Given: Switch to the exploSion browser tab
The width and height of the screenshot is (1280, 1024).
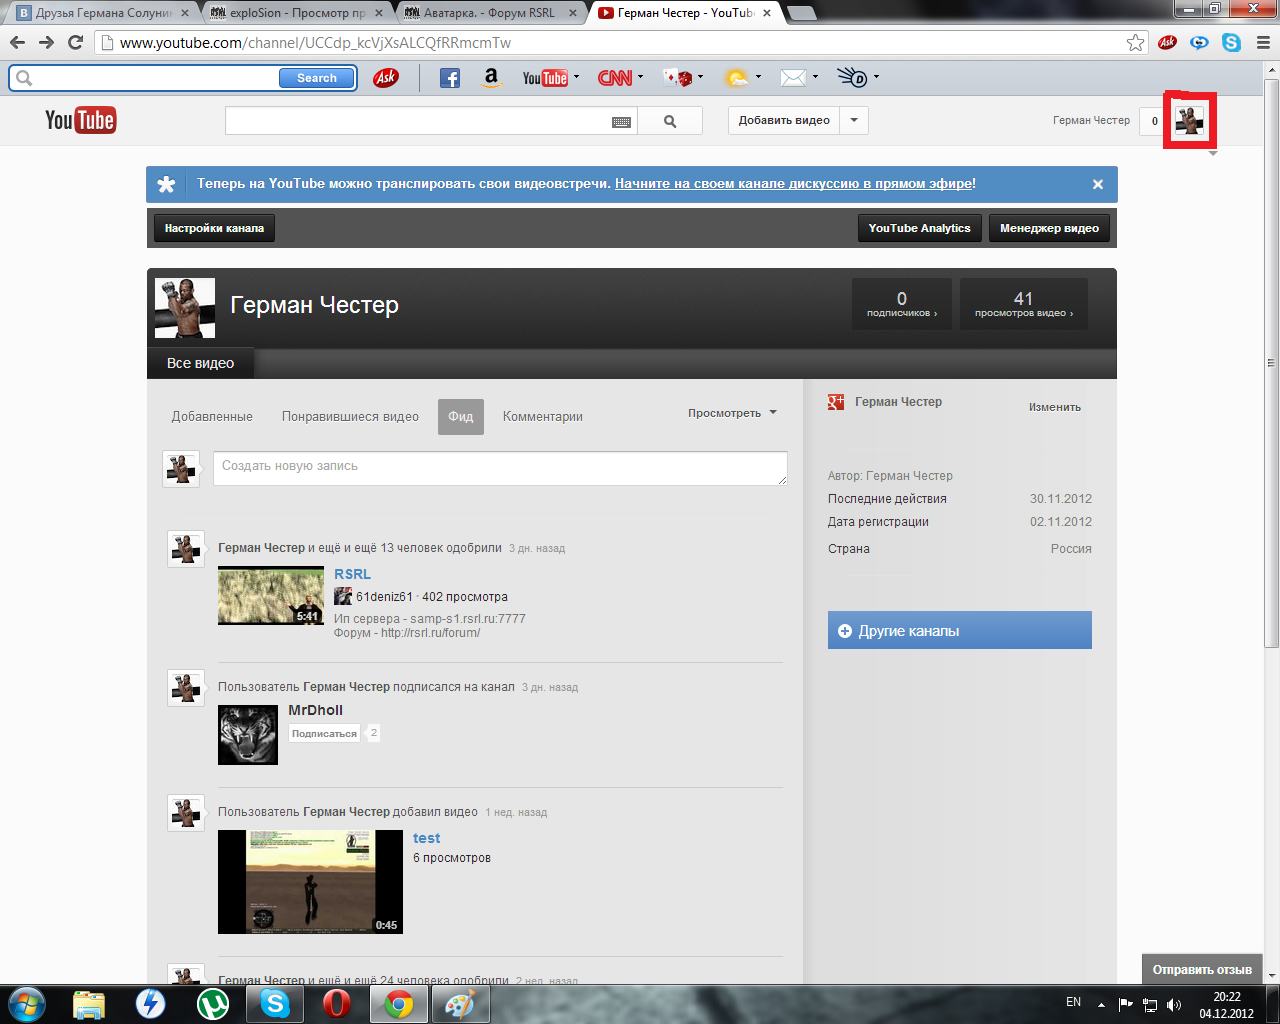Looking at the screenshot, I should click(297, 13).
